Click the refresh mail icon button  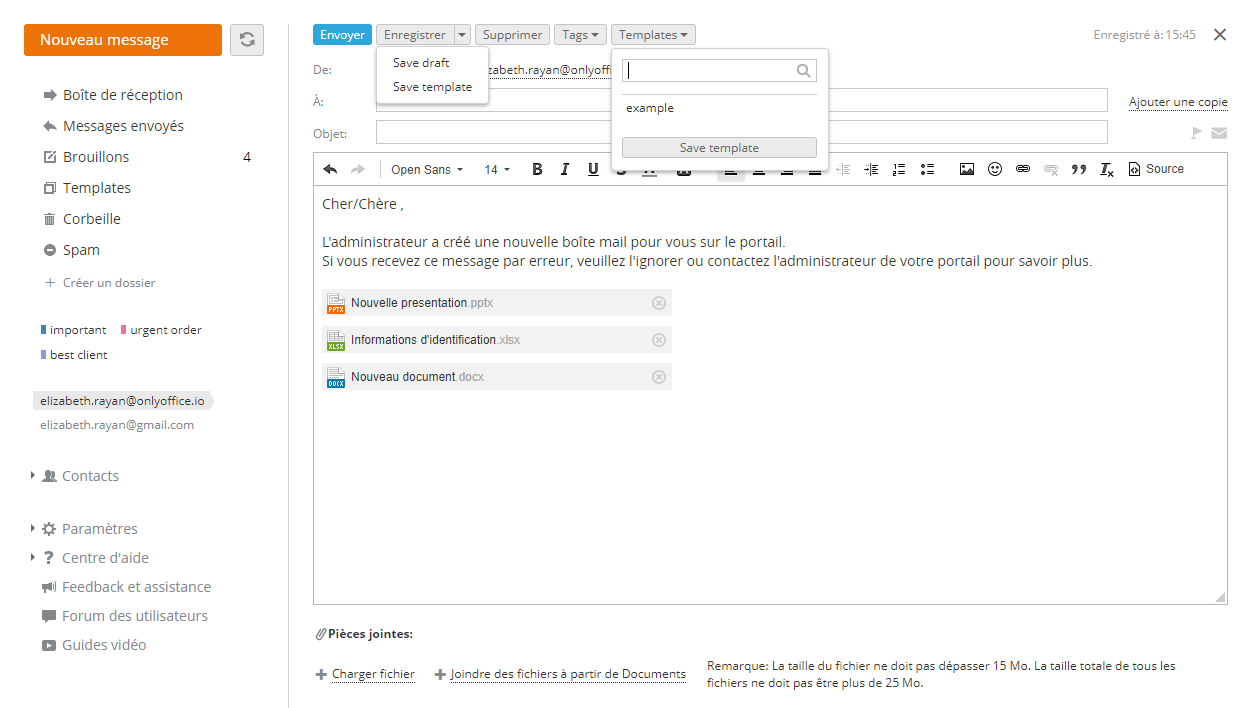pos(247,40)
